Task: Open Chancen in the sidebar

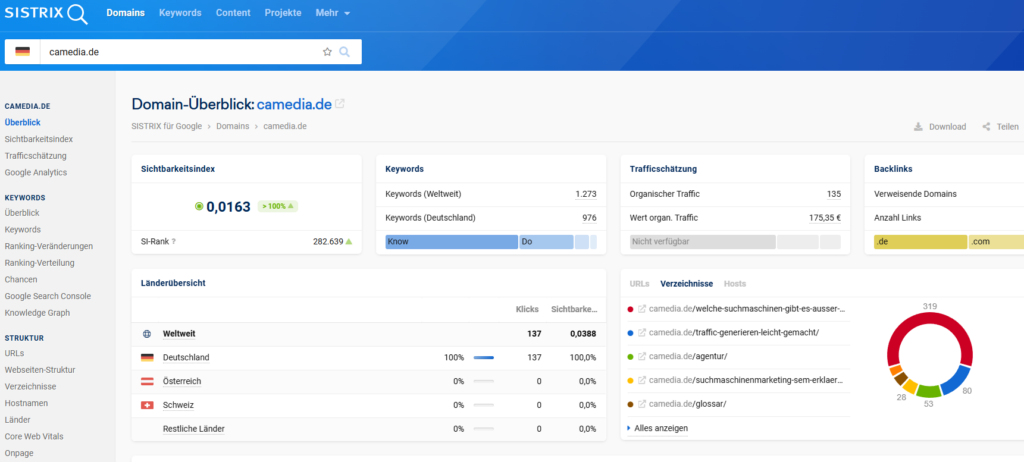Action: click(x=21, y=279)
